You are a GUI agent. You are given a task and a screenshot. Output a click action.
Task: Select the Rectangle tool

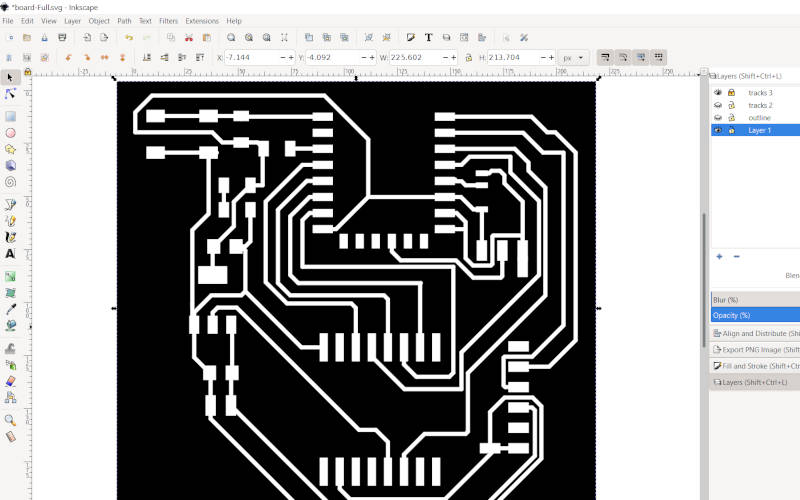point(10,116)
